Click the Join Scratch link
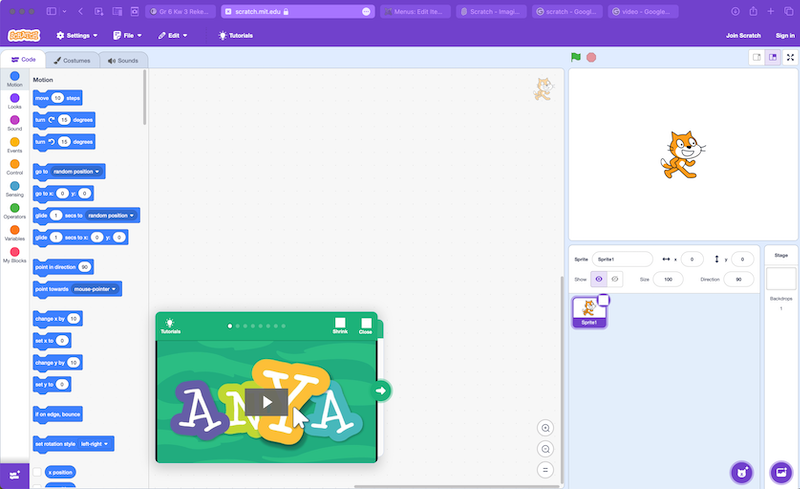 coord(743,35)
